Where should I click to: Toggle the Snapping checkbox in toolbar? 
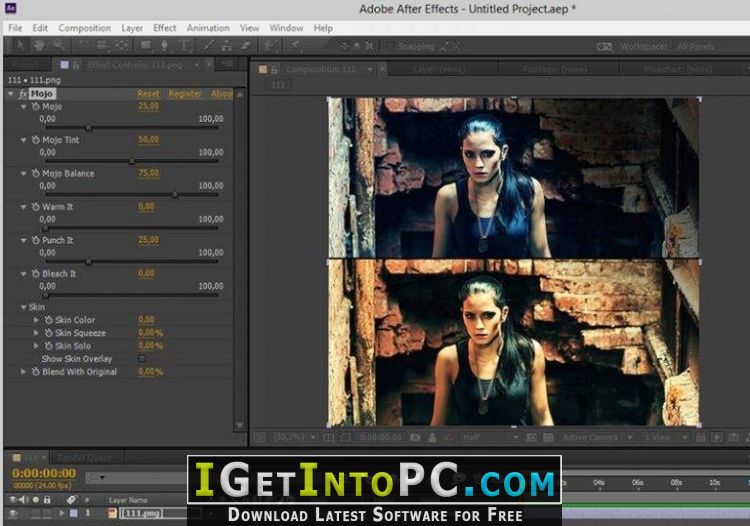(x=390, y=46)
